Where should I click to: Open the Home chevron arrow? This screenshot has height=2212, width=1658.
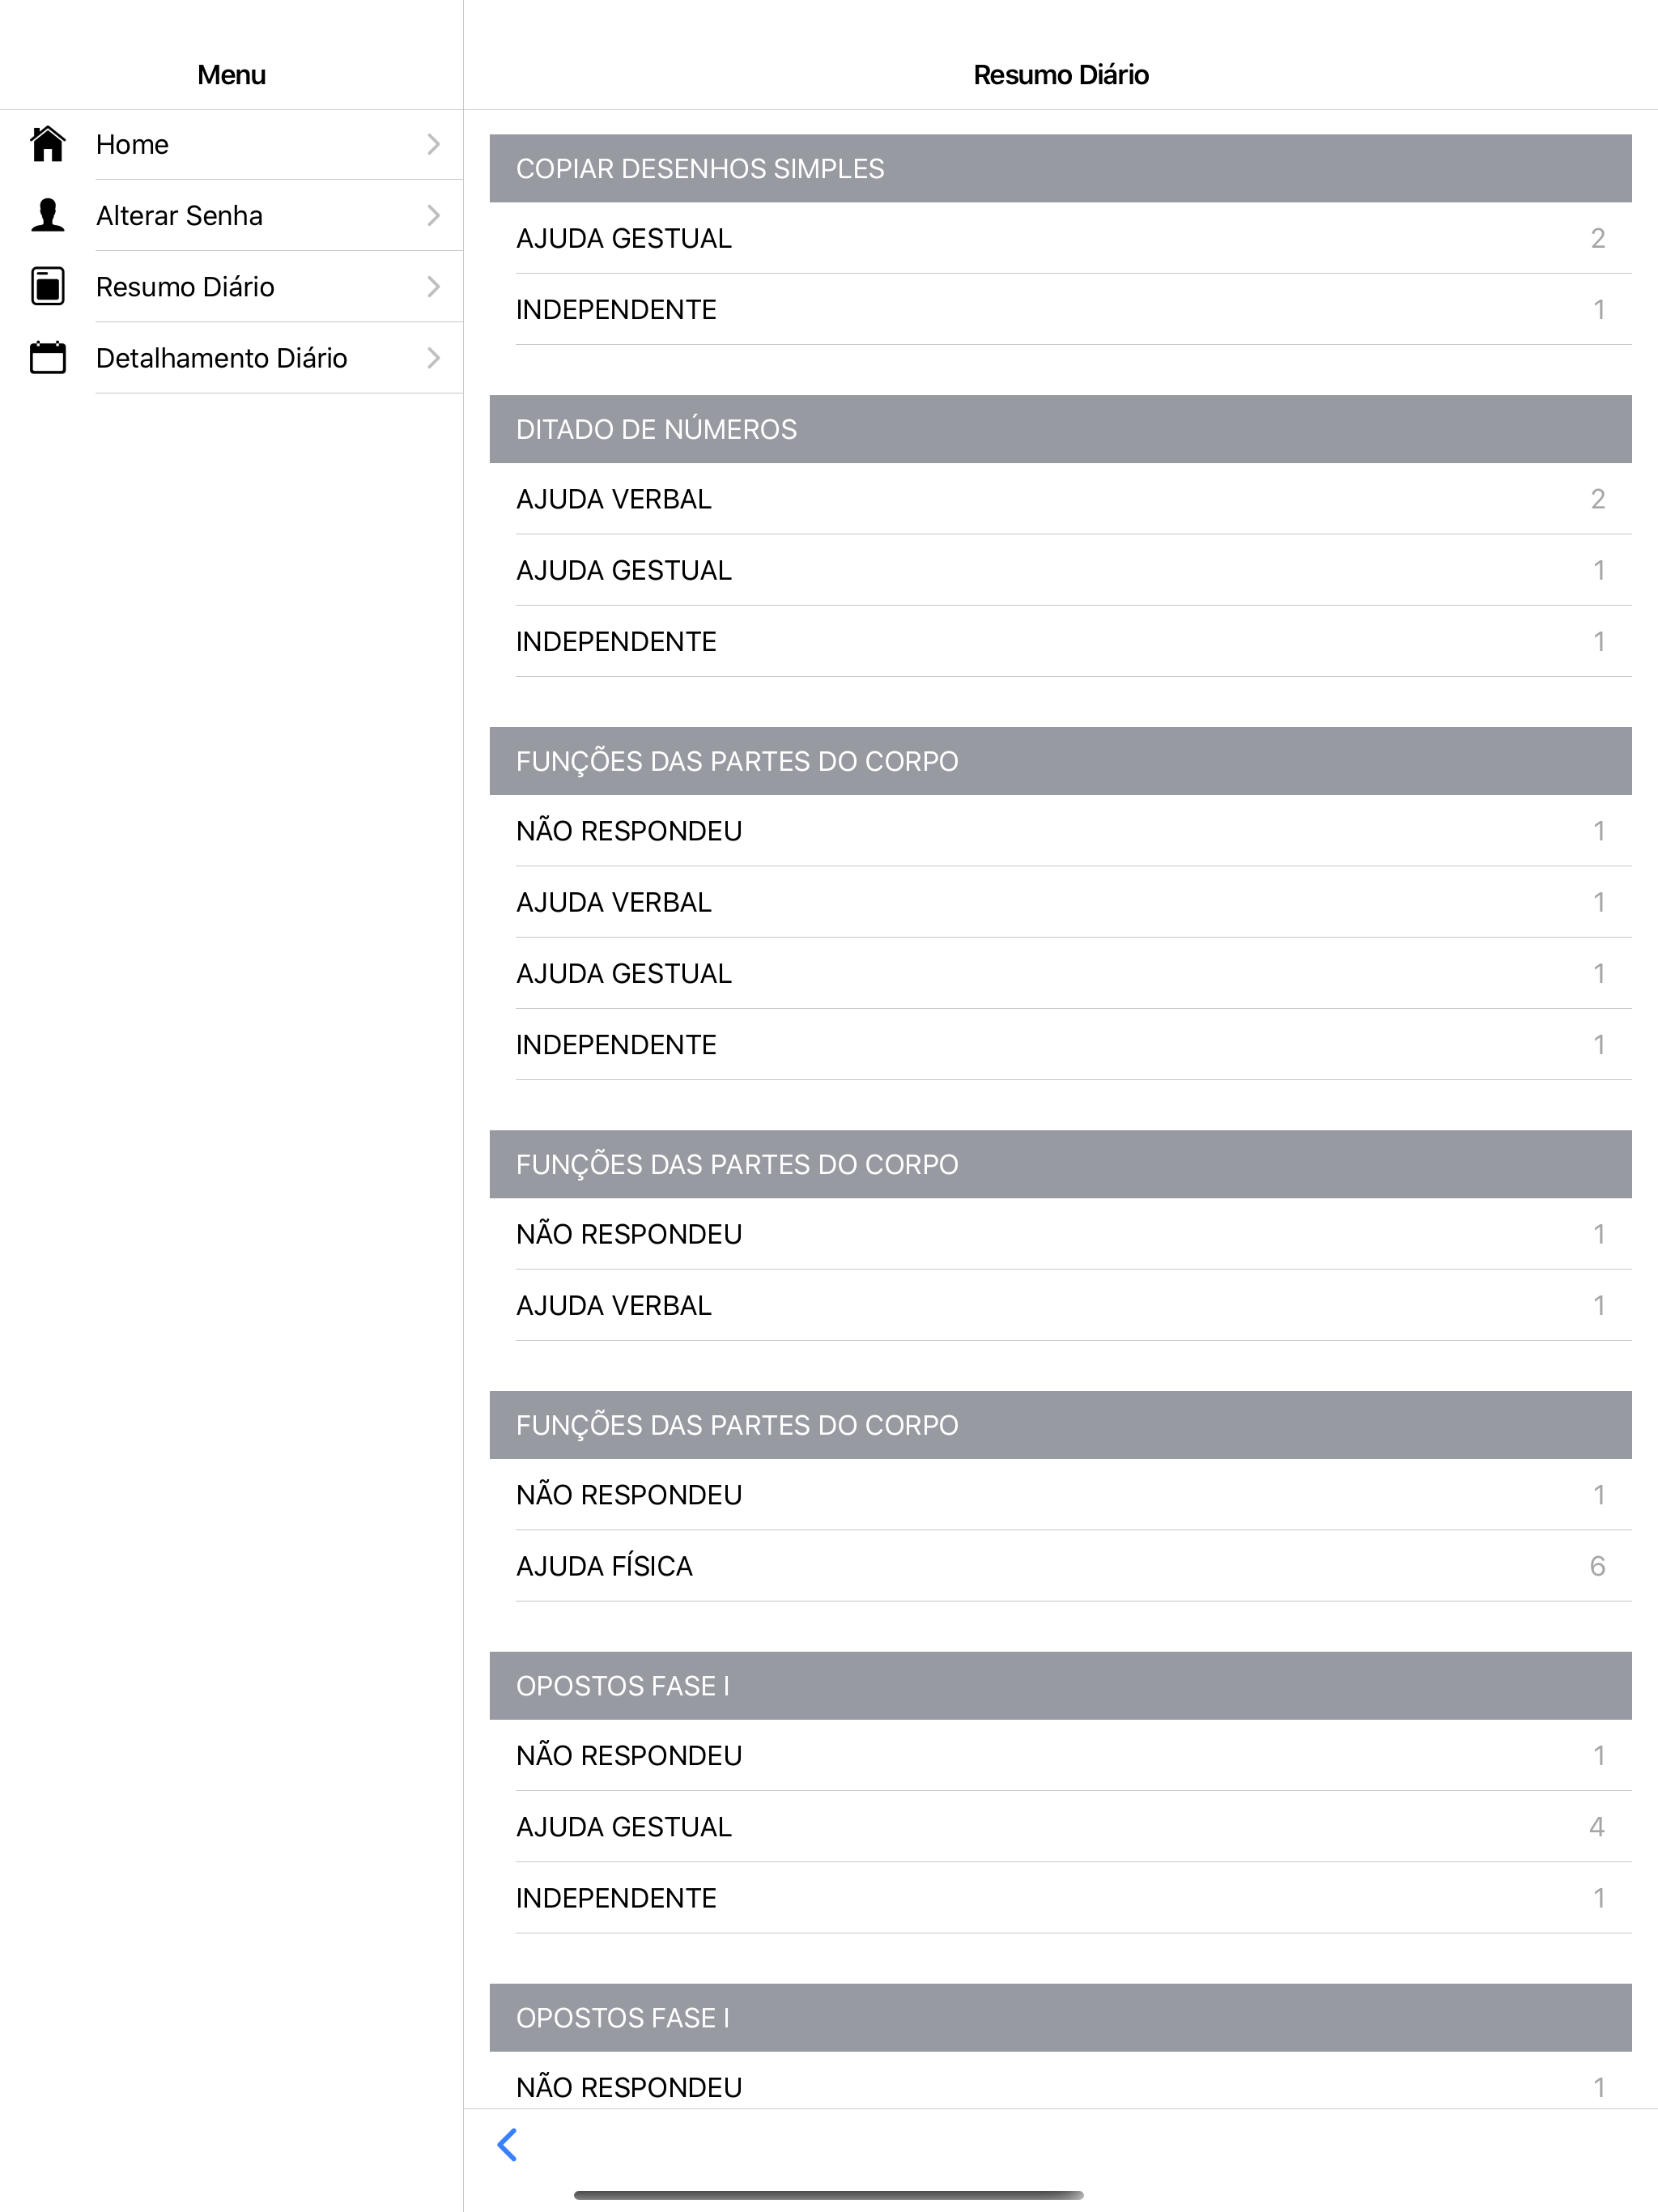pyautogui.click(x=433, y=144)
